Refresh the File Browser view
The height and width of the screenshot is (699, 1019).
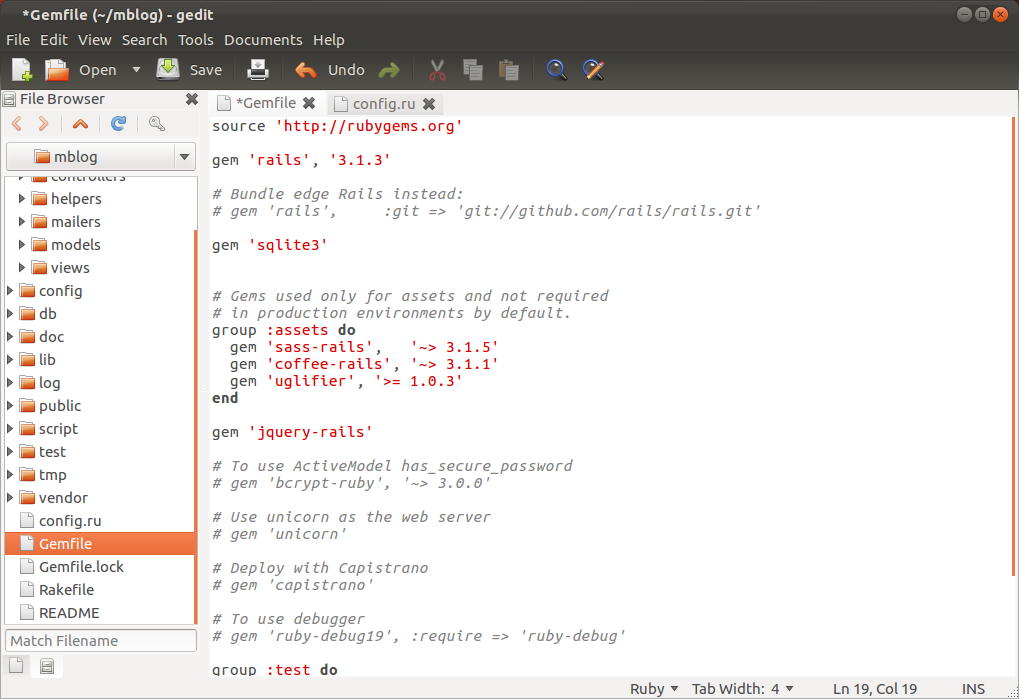(x=118, y=124)
